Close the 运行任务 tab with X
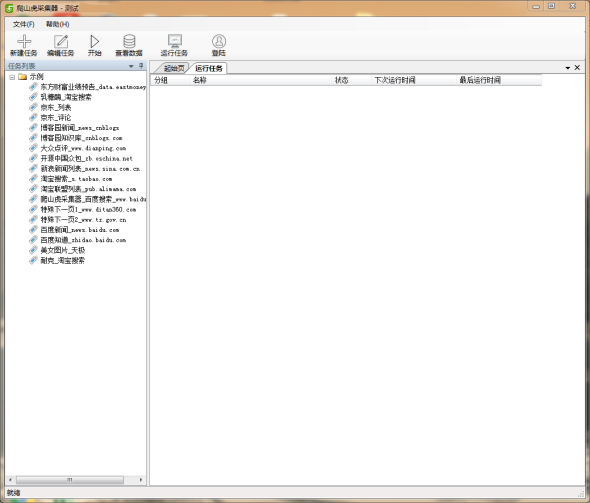 click(x=577, y=68)
